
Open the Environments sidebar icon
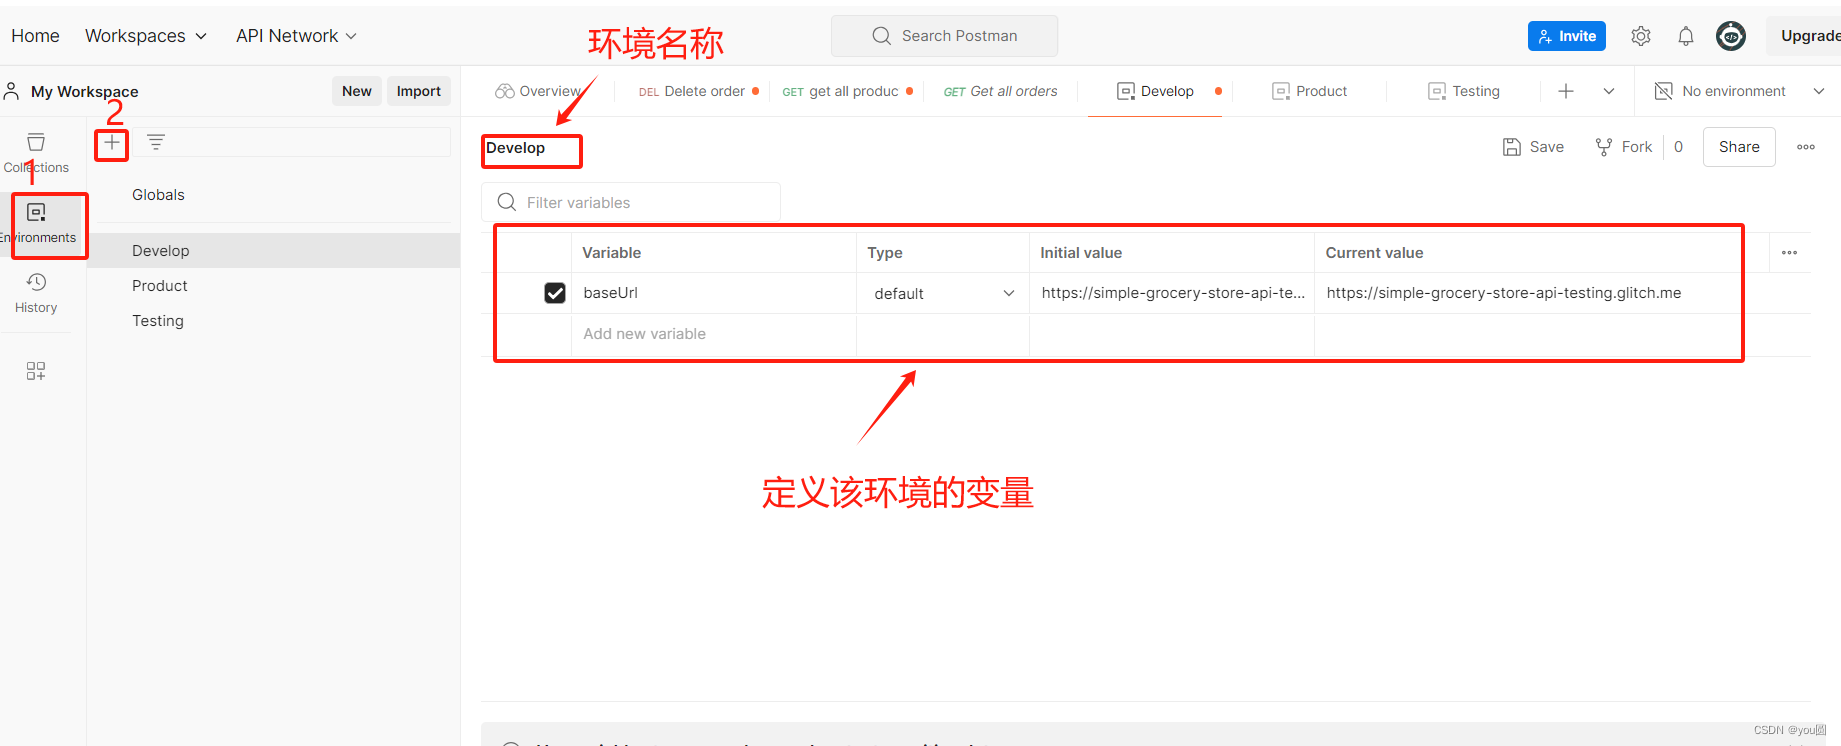(37, 223)
